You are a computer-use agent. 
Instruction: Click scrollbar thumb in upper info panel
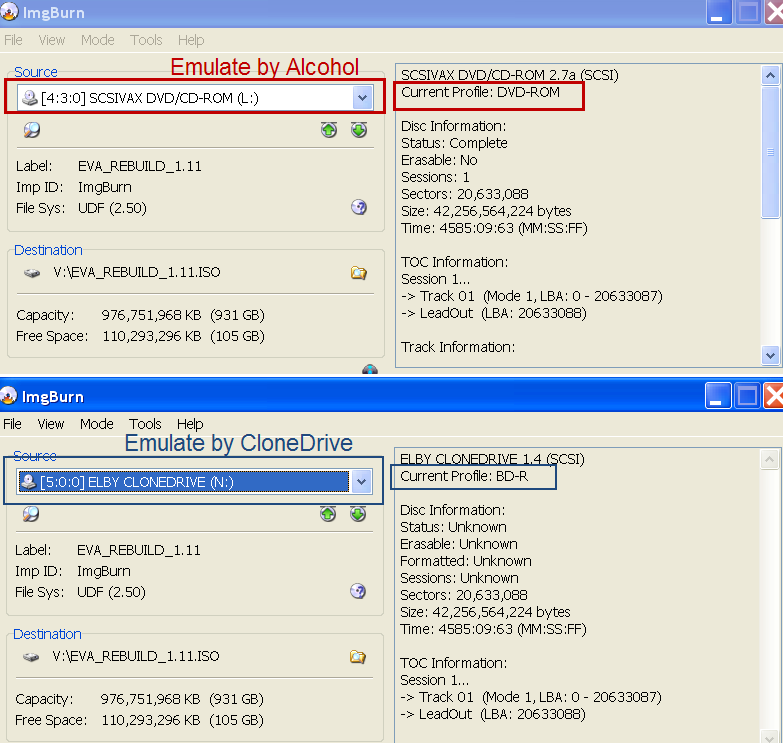(771, 152)
